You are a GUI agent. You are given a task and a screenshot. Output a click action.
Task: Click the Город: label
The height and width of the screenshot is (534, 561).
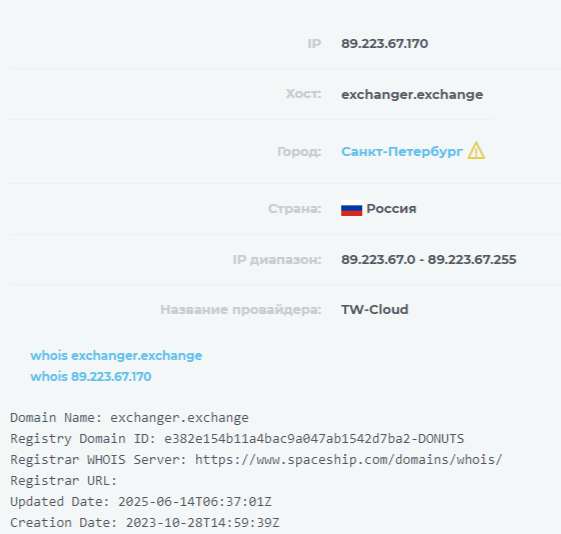(299, 152)
